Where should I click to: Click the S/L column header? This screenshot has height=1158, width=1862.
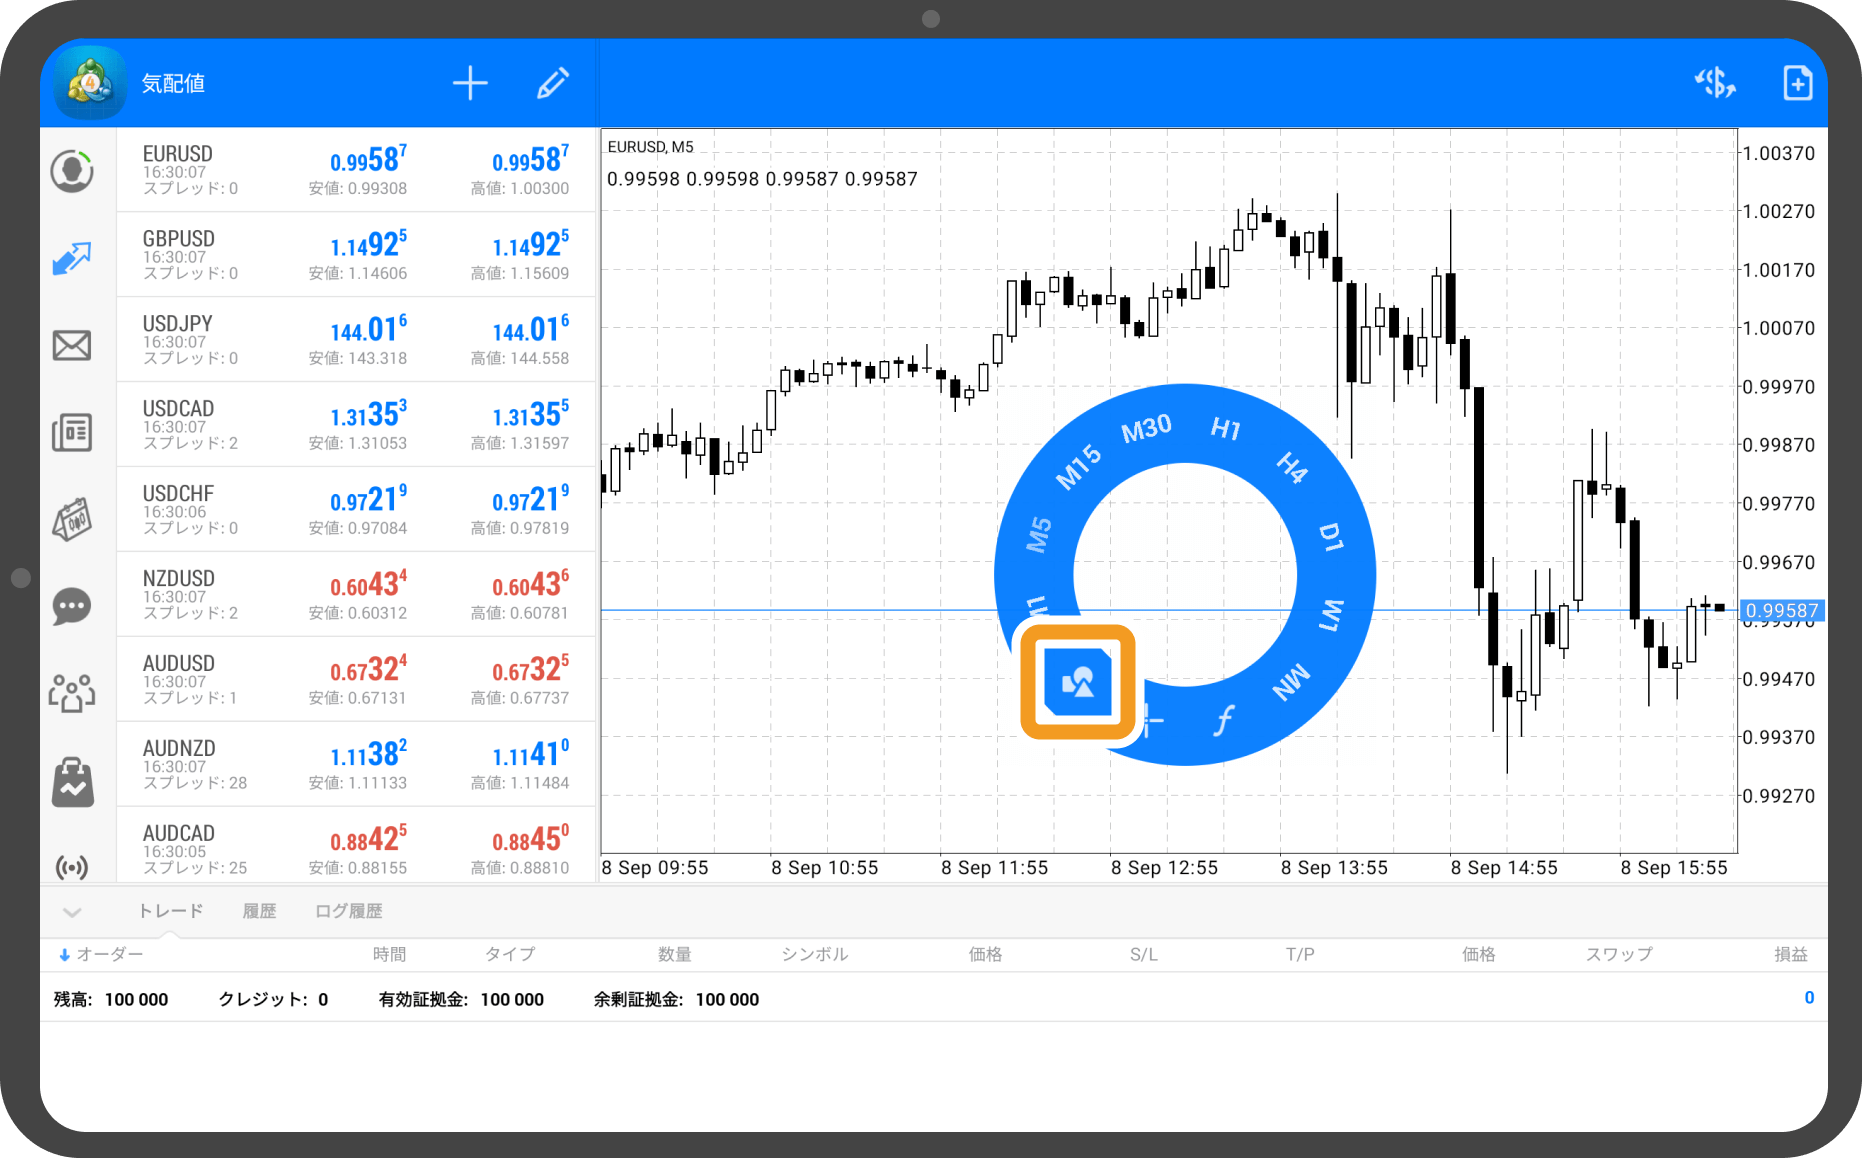click(x=1144, y=954)
